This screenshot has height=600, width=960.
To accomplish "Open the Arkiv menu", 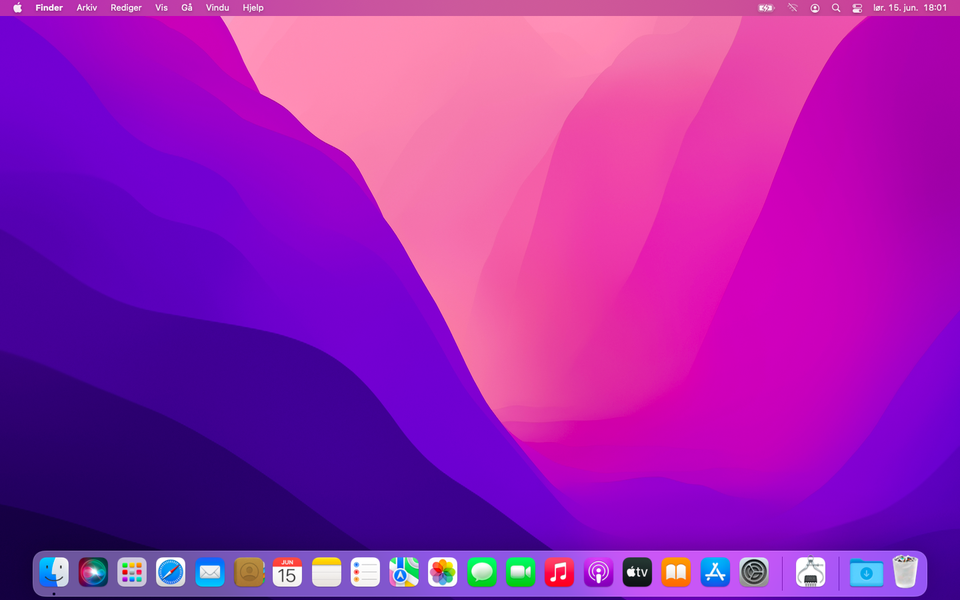I will pos(87,7).
